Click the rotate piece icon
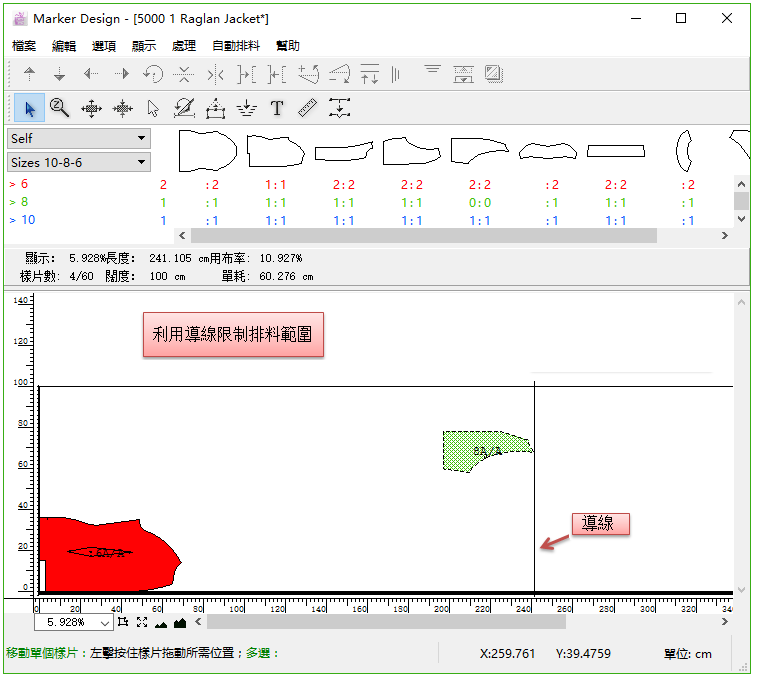 pyautogui.click(x=153, y=74)
